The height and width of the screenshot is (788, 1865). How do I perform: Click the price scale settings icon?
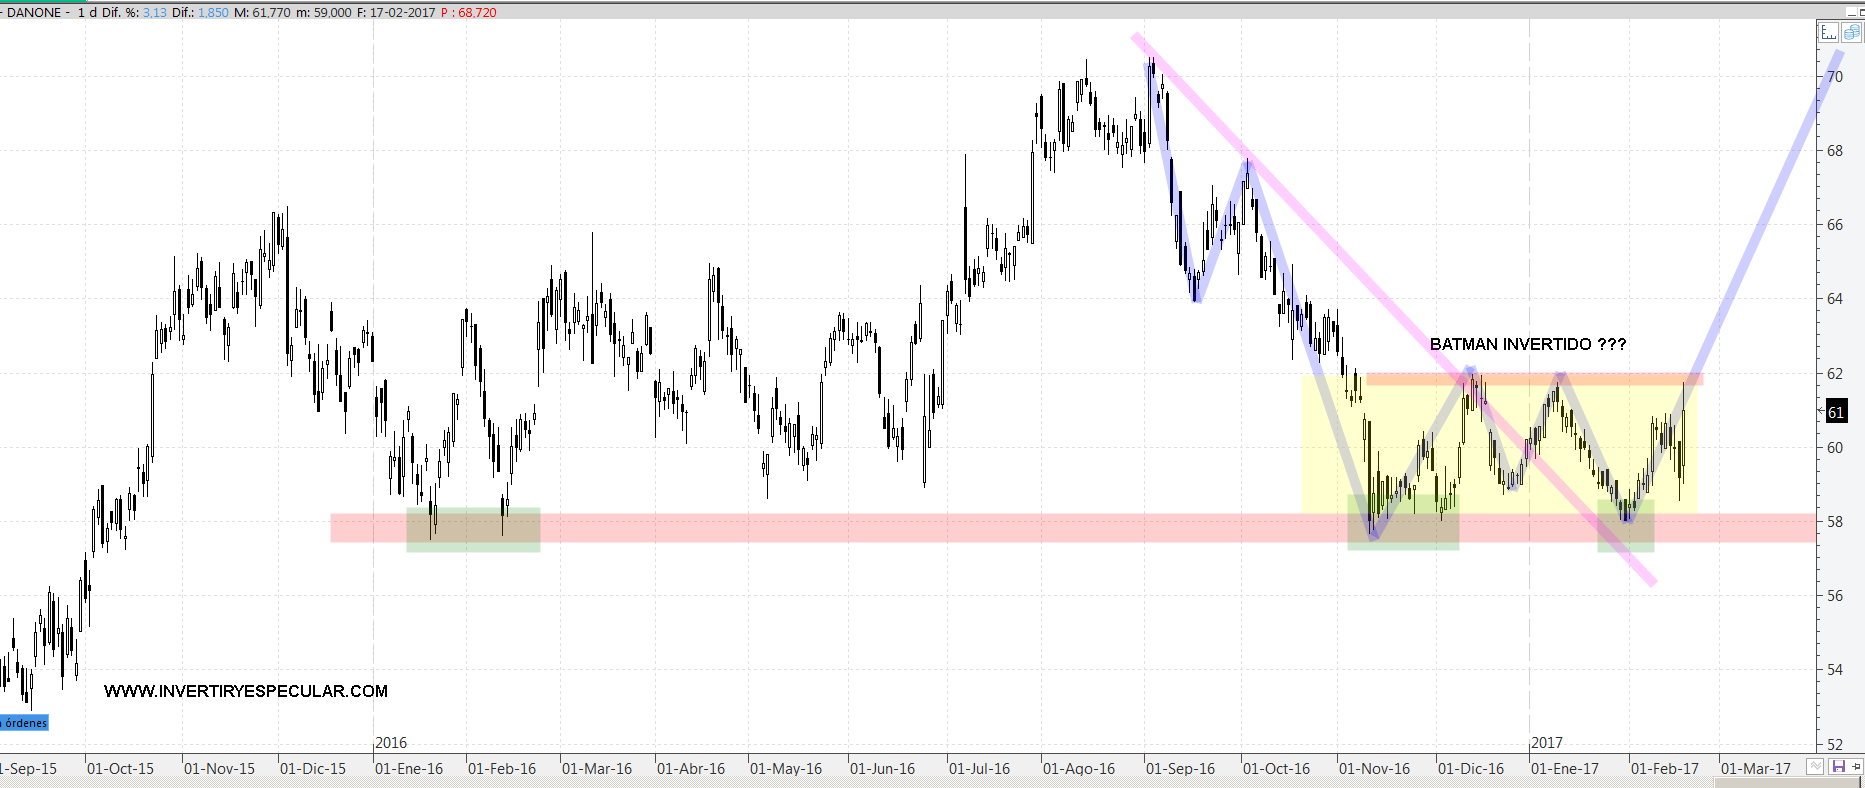pyautogui.click(x=1828, y=33)
